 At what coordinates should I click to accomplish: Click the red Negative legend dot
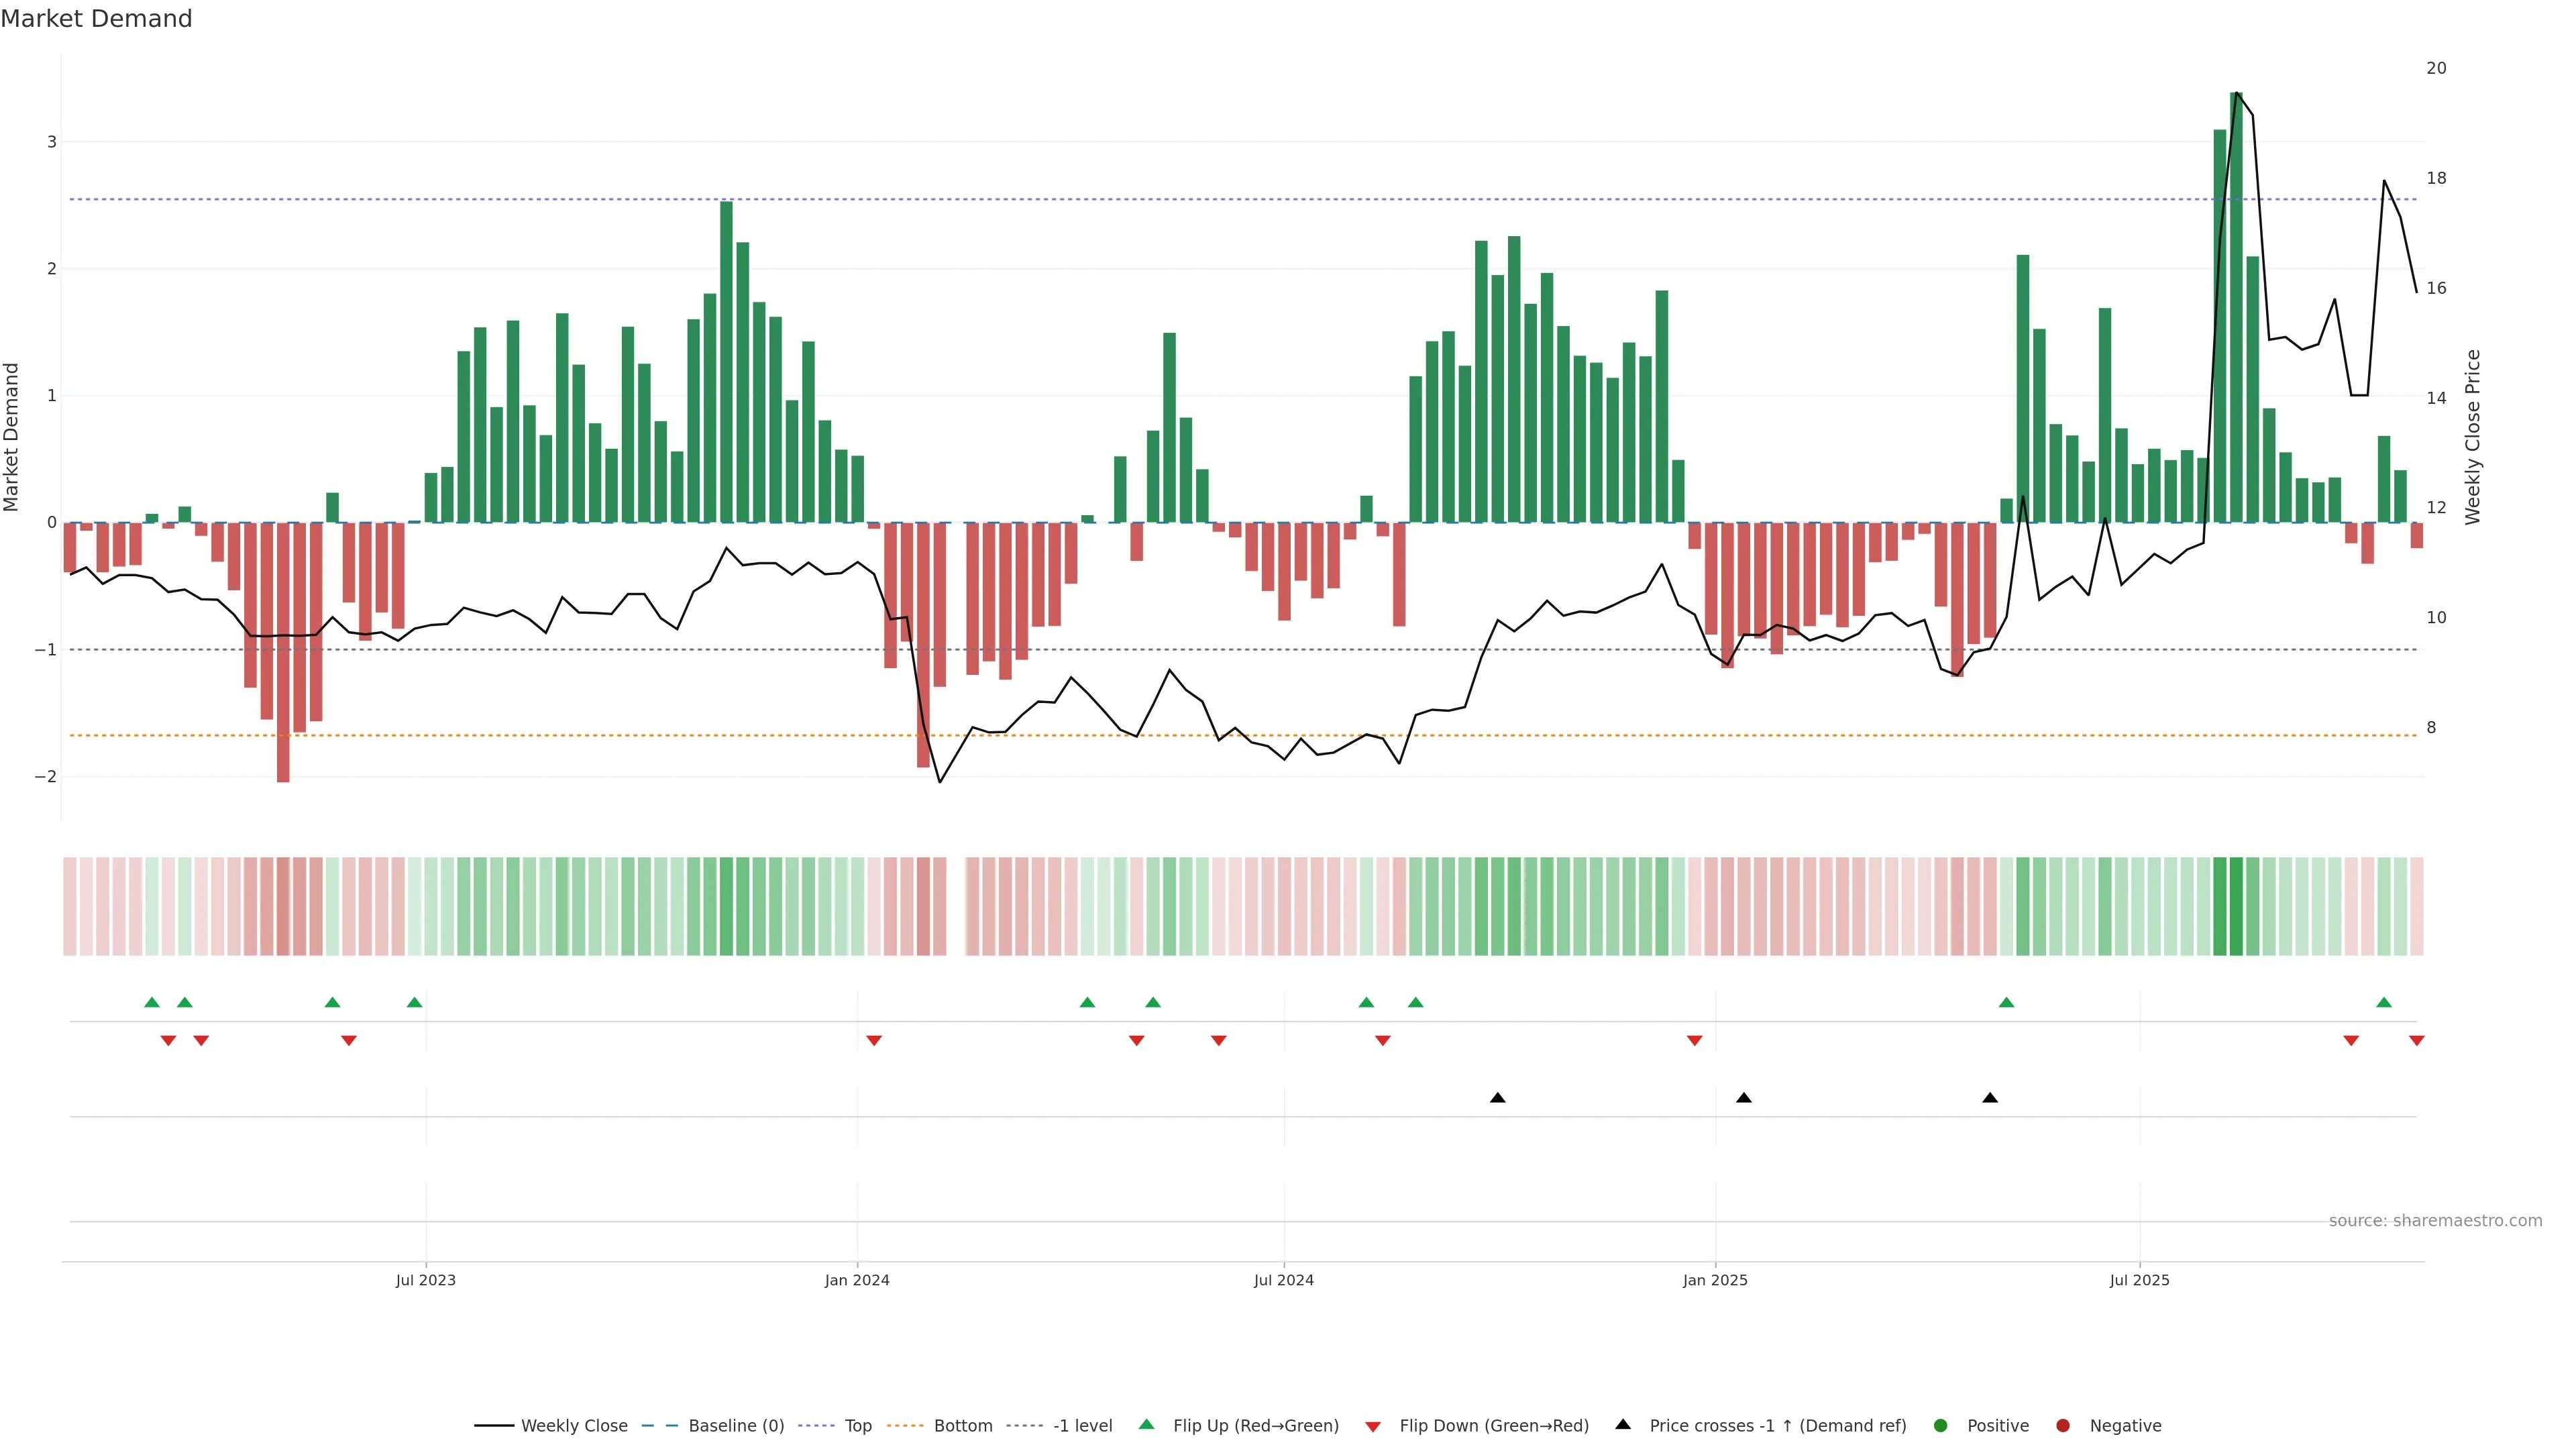pyautogui.click(x=2063, y=1426)
